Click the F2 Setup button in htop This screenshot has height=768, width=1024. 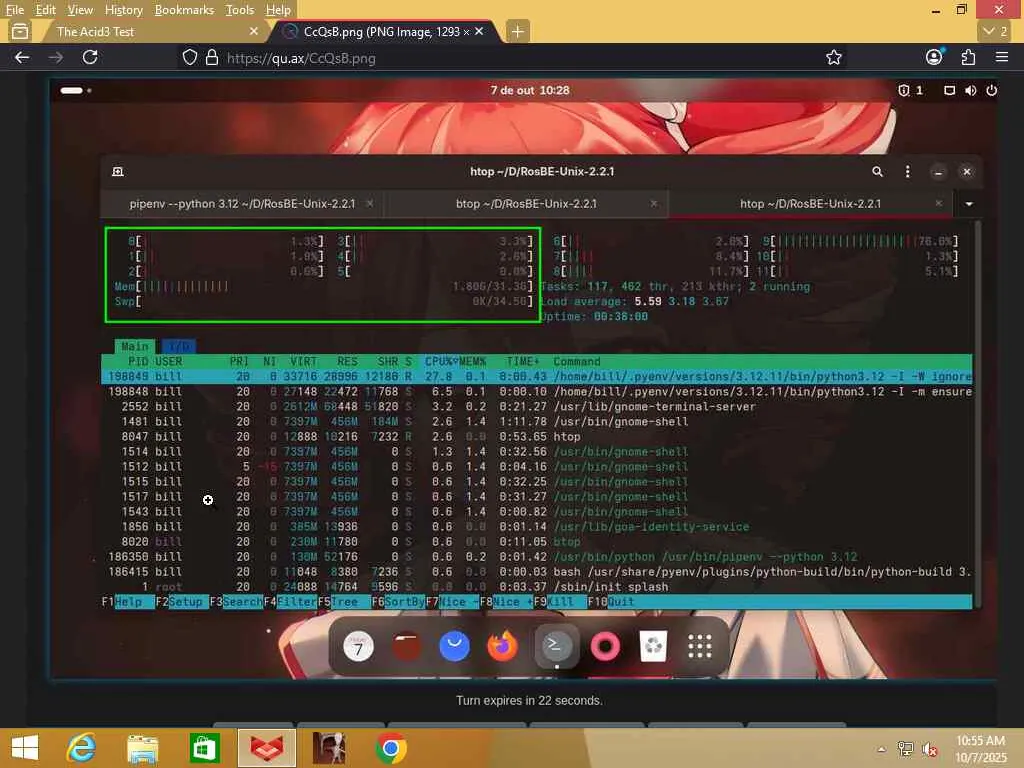[182, 601]
